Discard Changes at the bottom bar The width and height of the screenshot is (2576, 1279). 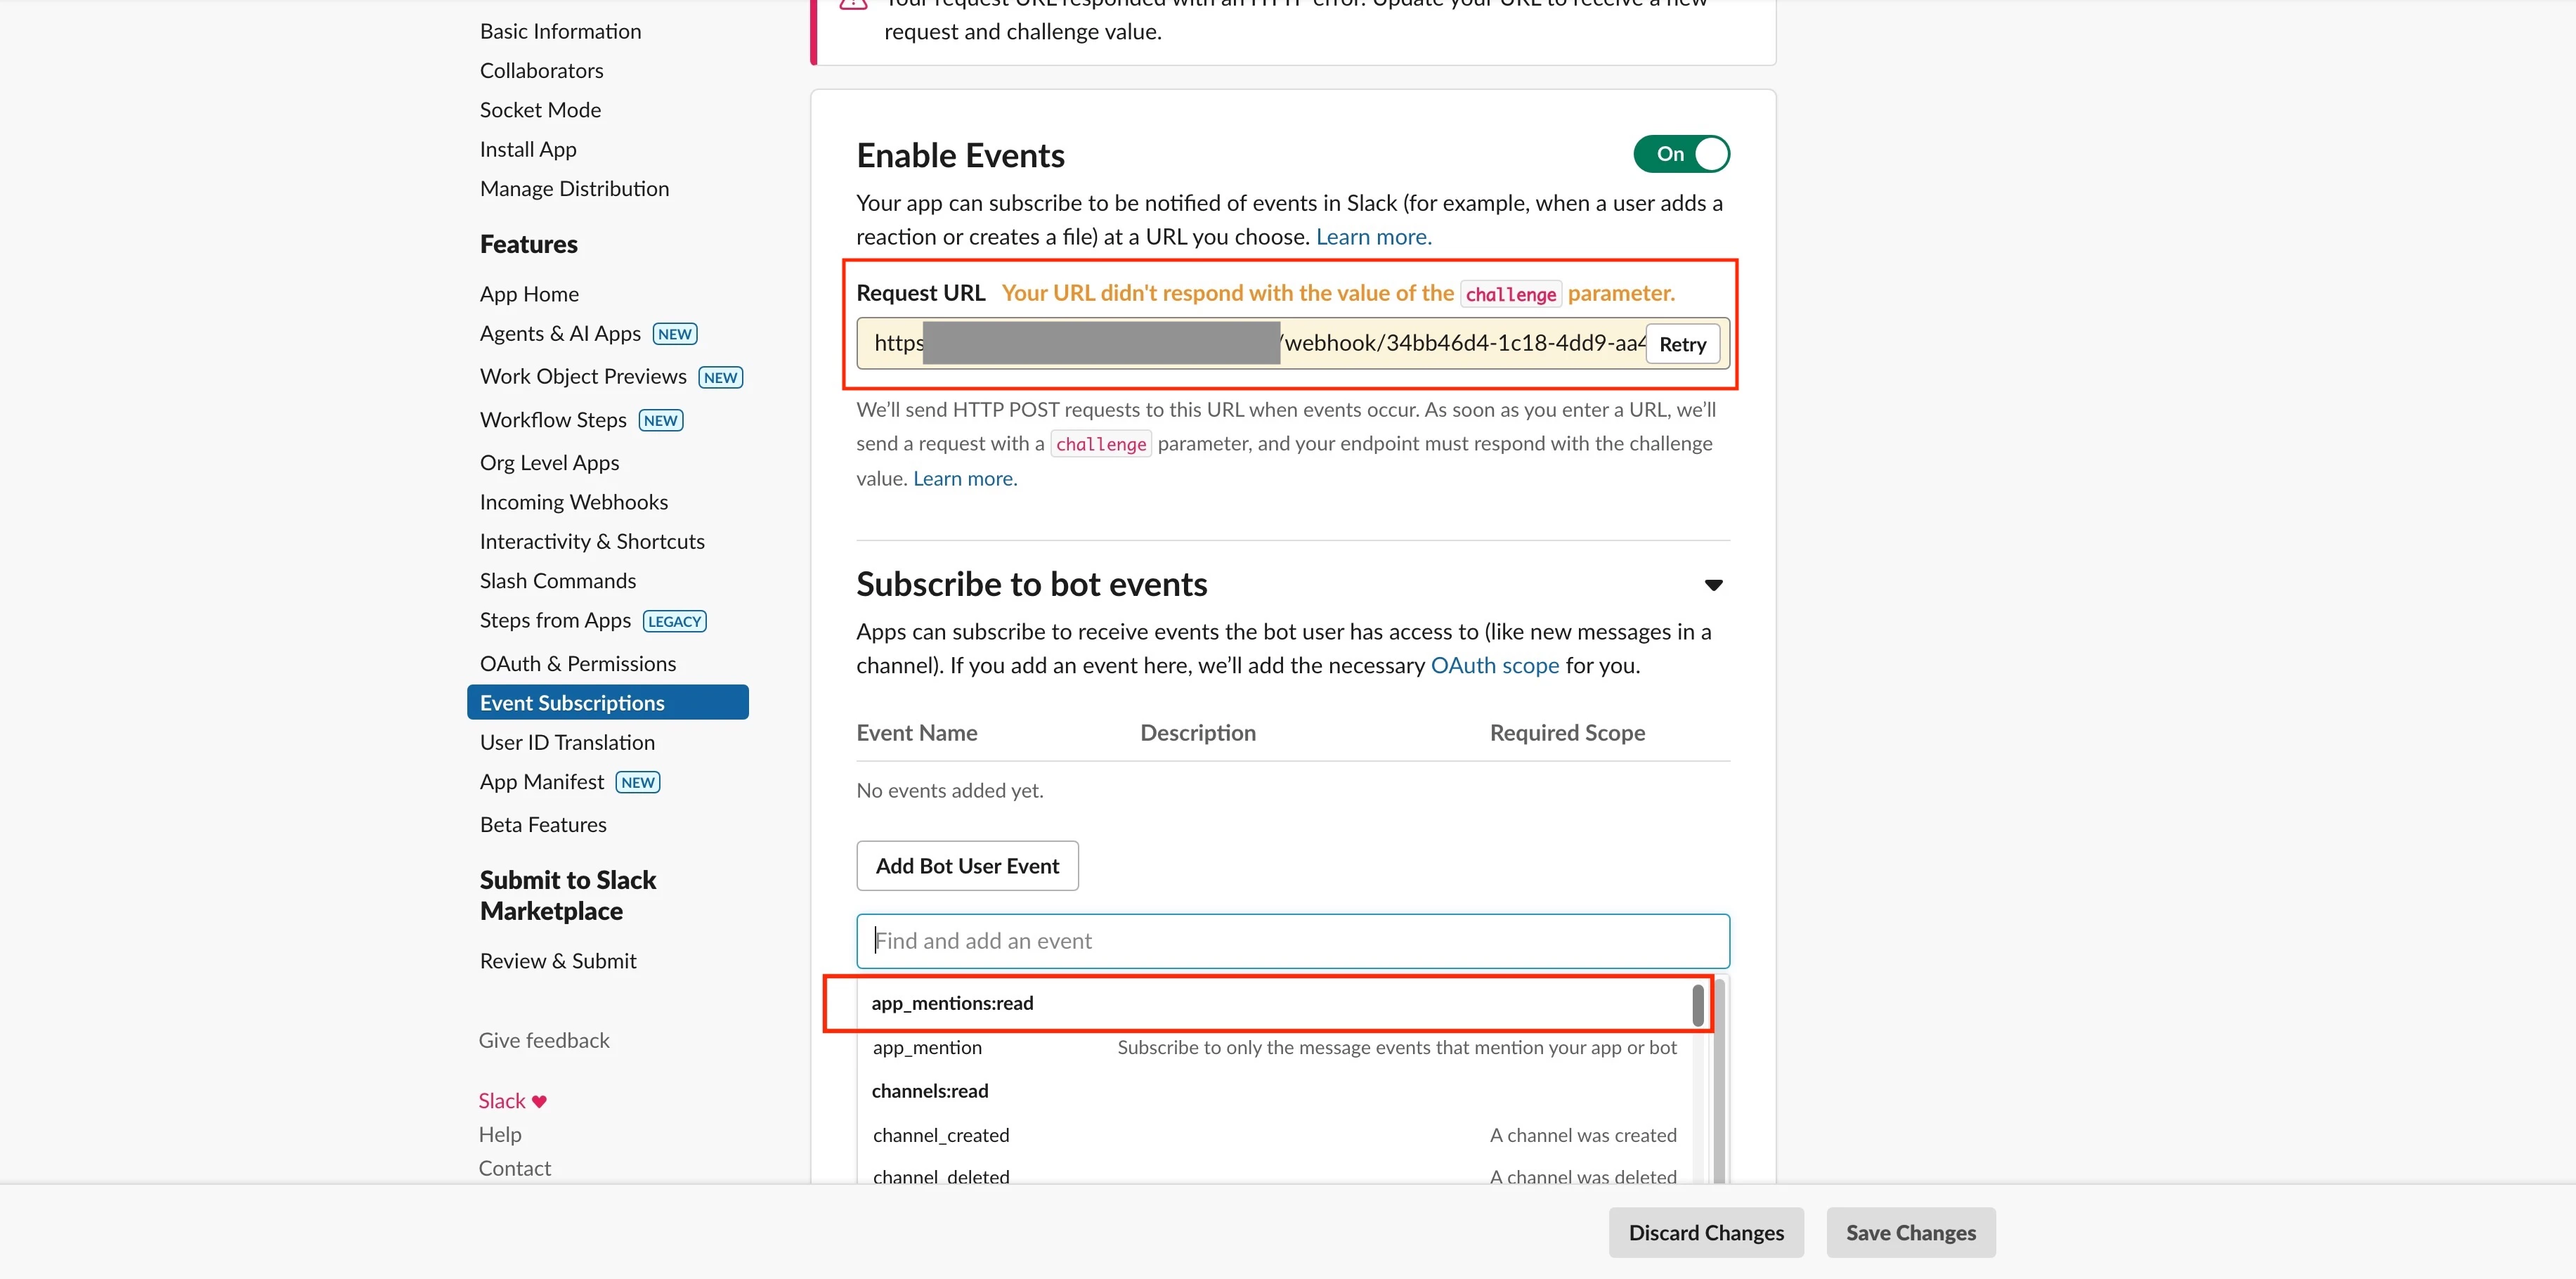(1706, 1233)
